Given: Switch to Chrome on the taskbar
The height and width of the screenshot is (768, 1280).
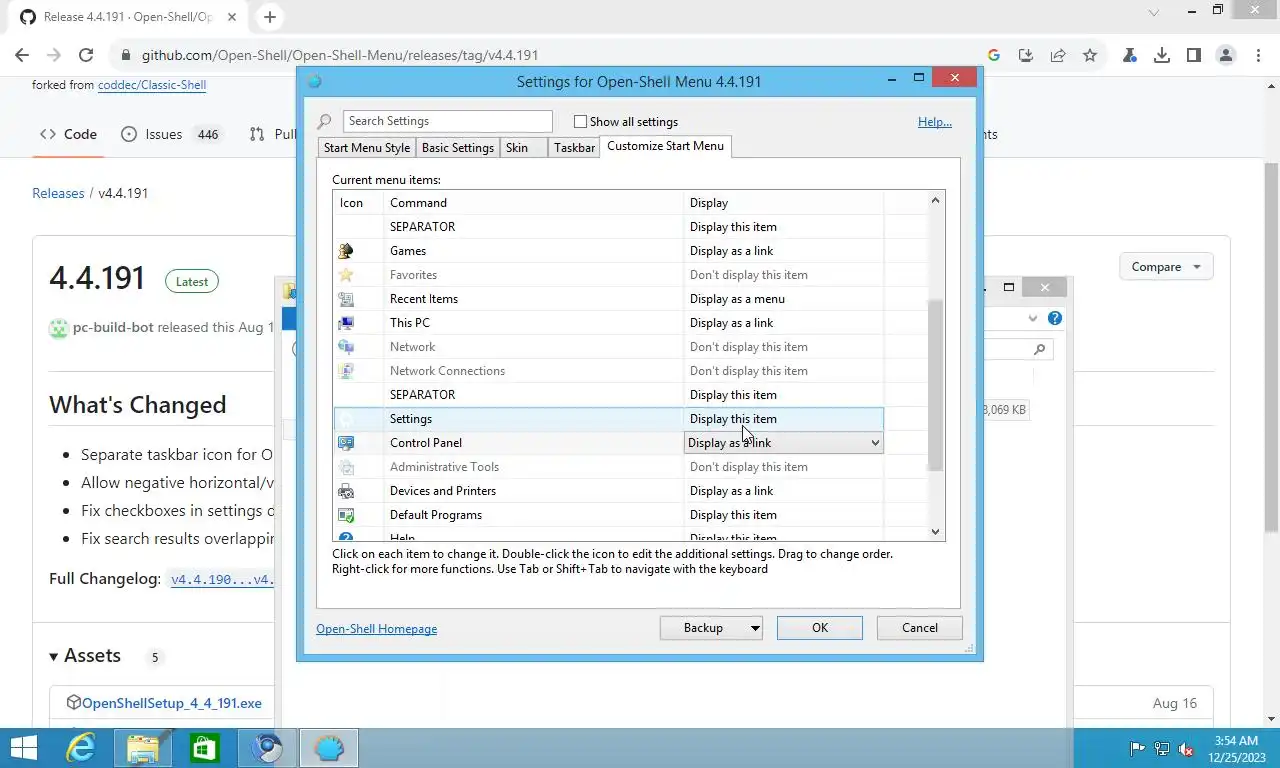Looking at the screenshot, I should pyautogui.click(x=266, y=748).
